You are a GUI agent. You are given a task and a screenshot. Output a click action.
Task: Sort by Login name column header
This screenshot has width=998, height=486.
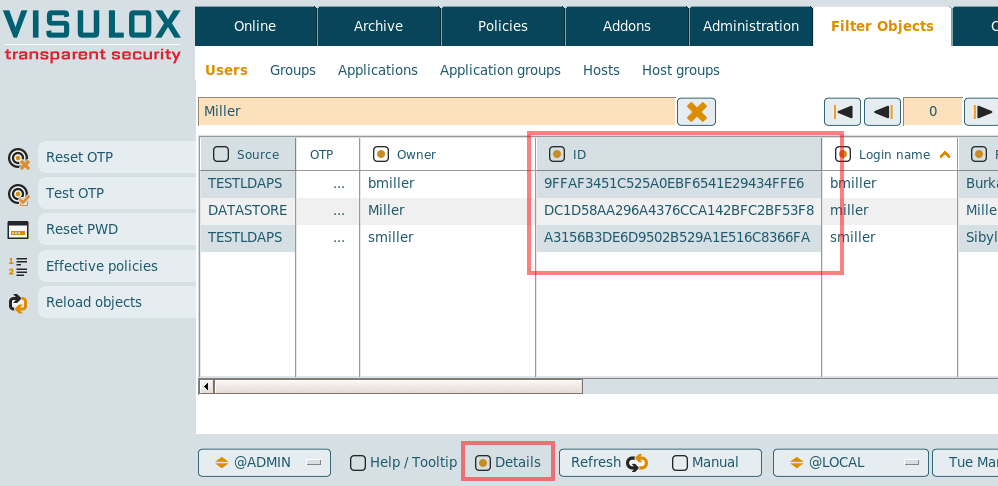894,155
